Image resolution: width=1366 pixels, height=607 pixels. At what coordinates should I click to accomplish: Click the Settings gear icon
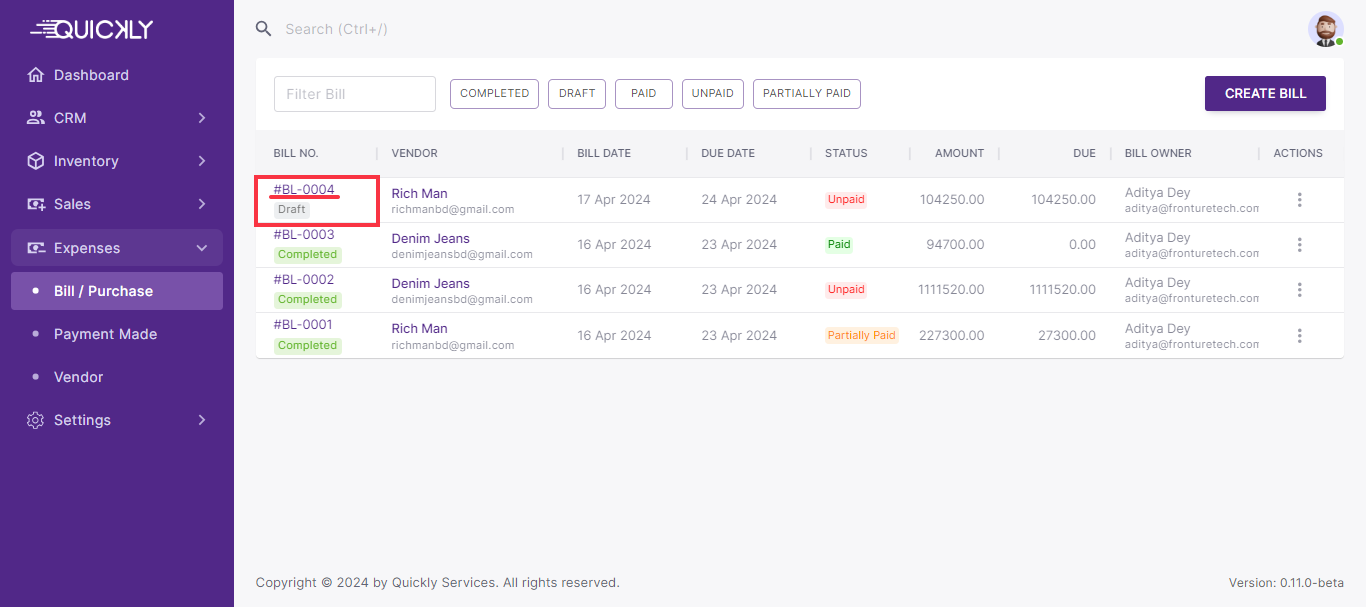(36, 420)
